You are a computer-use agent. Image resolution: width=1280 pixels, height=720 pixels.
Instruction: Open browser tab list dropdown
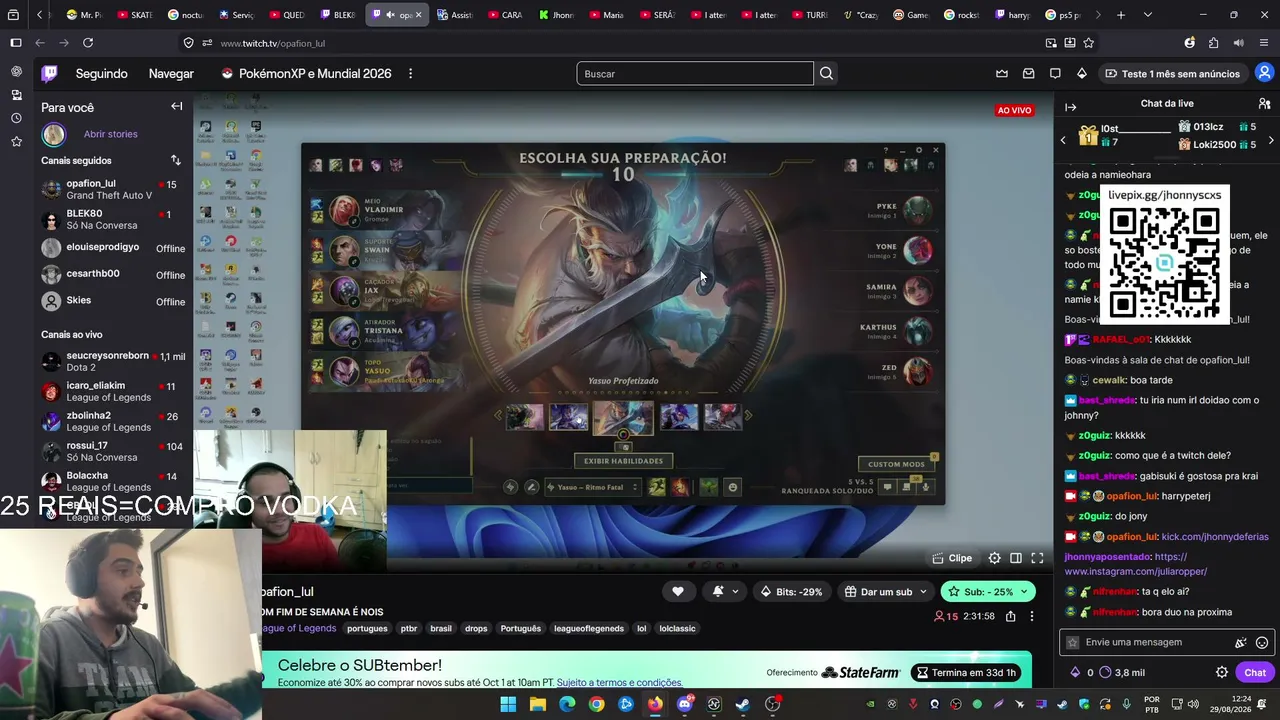pos(1147,15)
